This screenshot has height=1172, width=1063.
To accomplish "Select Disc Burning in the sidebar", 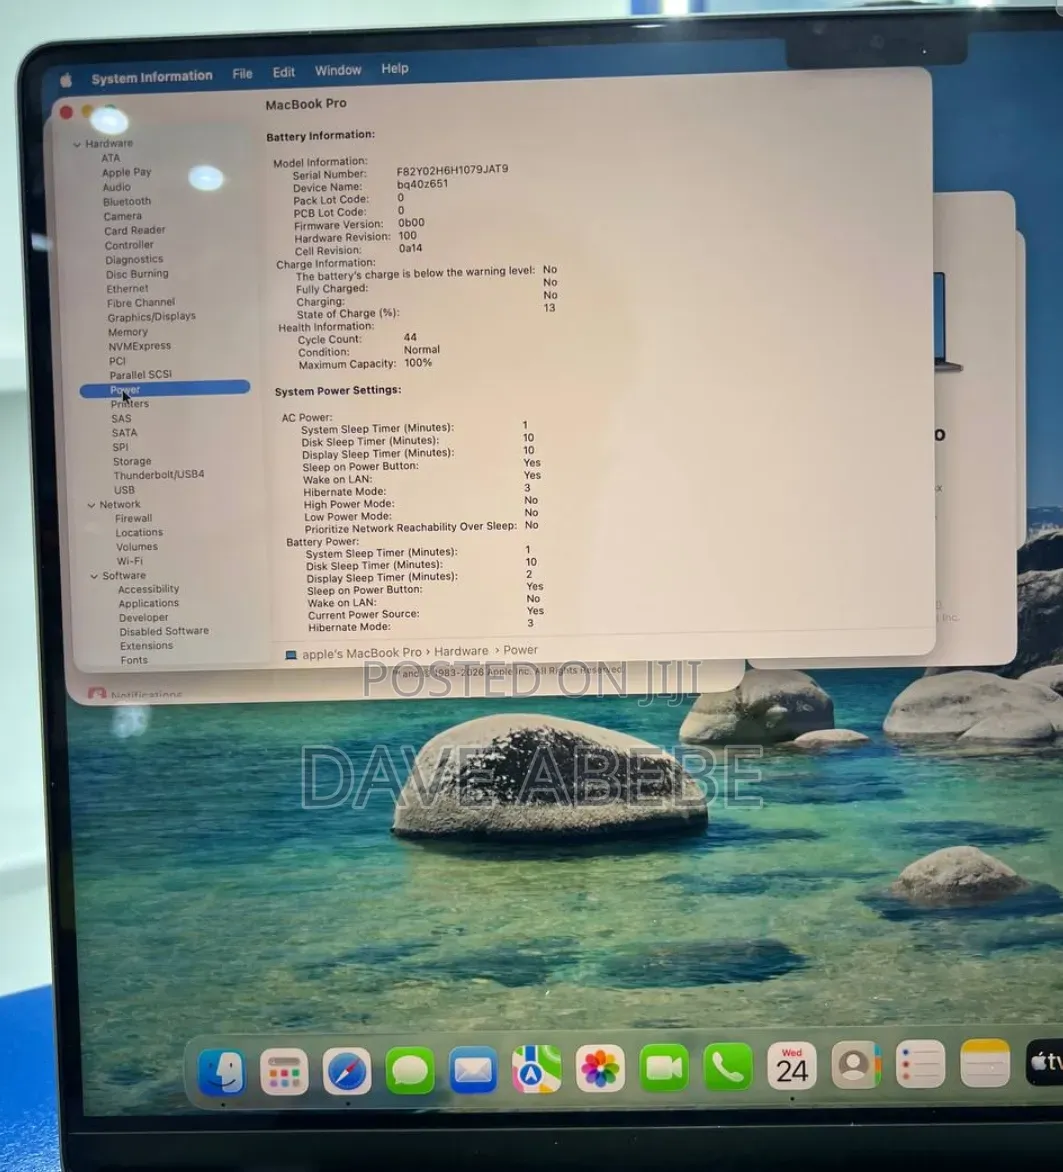I will [137, 274].
